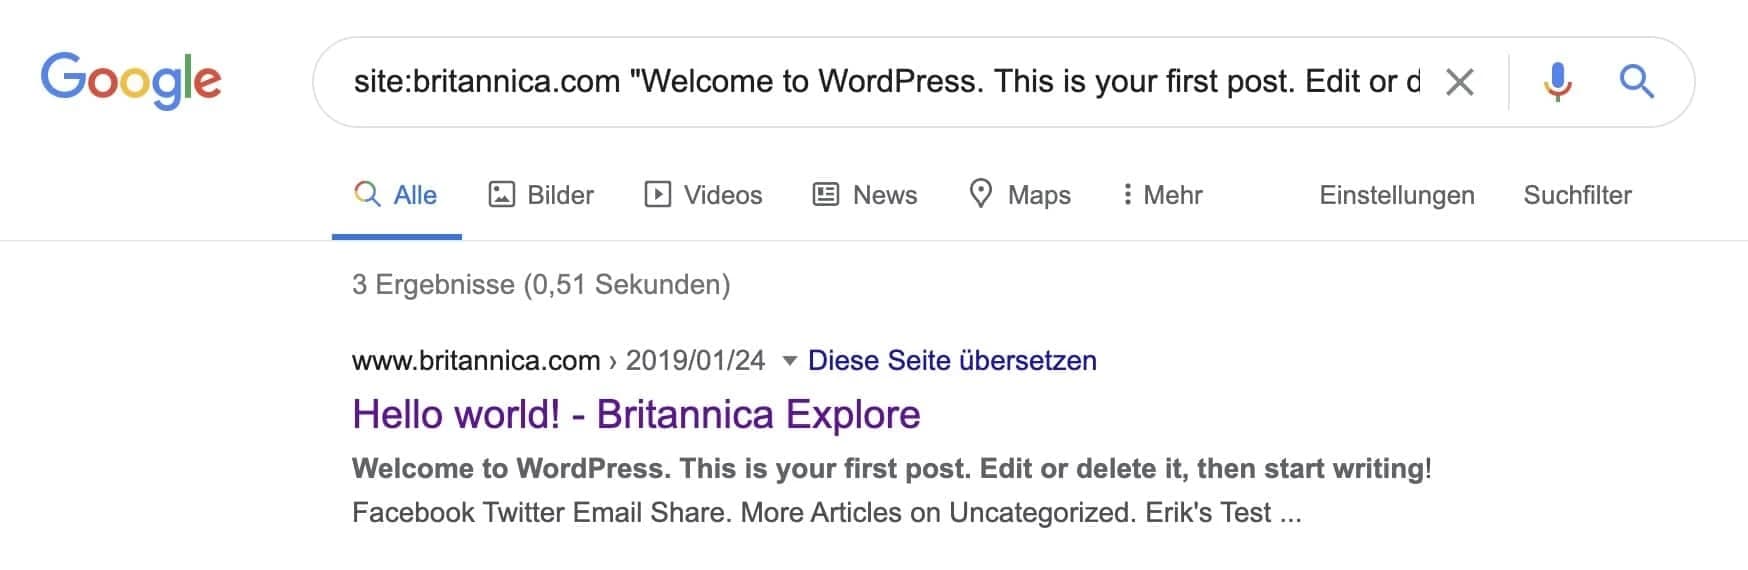1748x570 pixels.
Task: Go to the Maps results tab
Action: 1020,195
